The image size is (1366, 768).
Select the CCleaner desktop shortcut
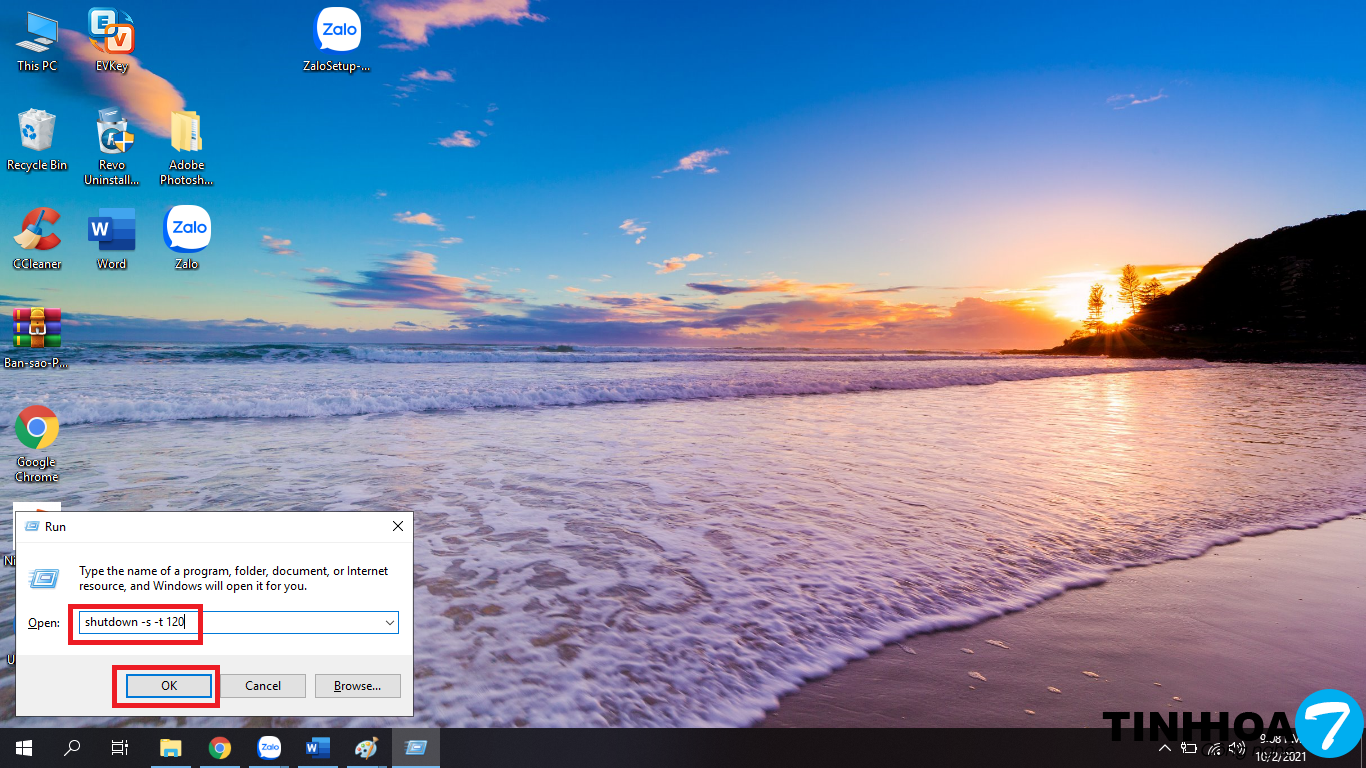[37, 231]
